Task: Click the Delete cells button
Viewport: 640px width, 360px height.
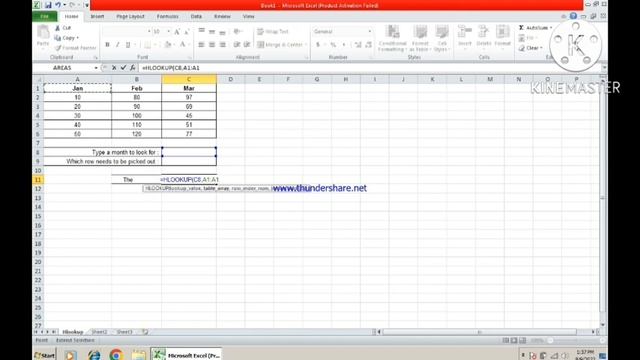Action: 484,37
